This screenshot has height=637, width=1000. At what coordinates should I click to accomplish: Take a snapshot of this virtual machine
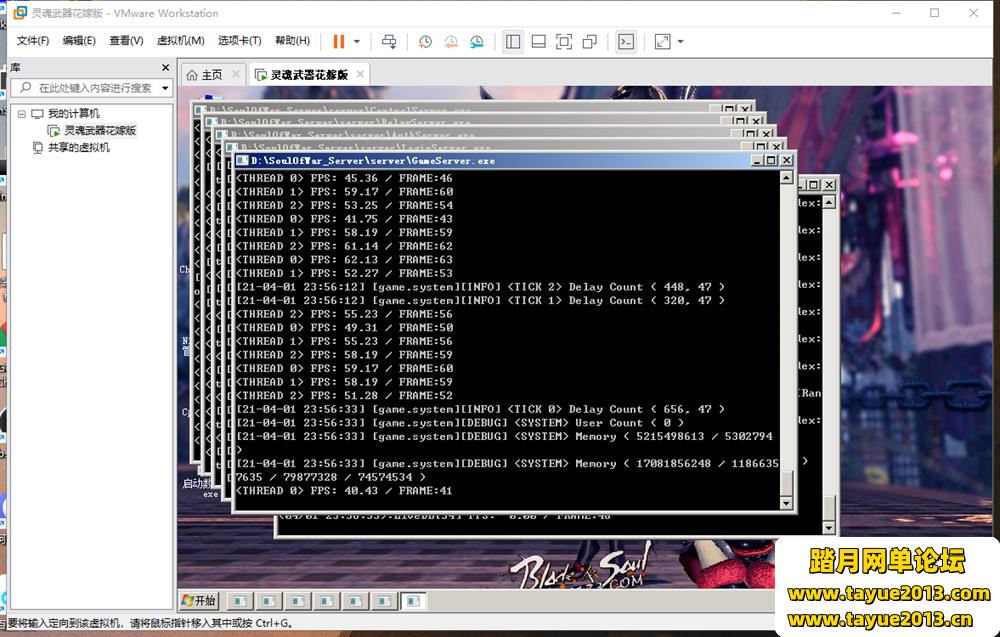pos(425,41)
